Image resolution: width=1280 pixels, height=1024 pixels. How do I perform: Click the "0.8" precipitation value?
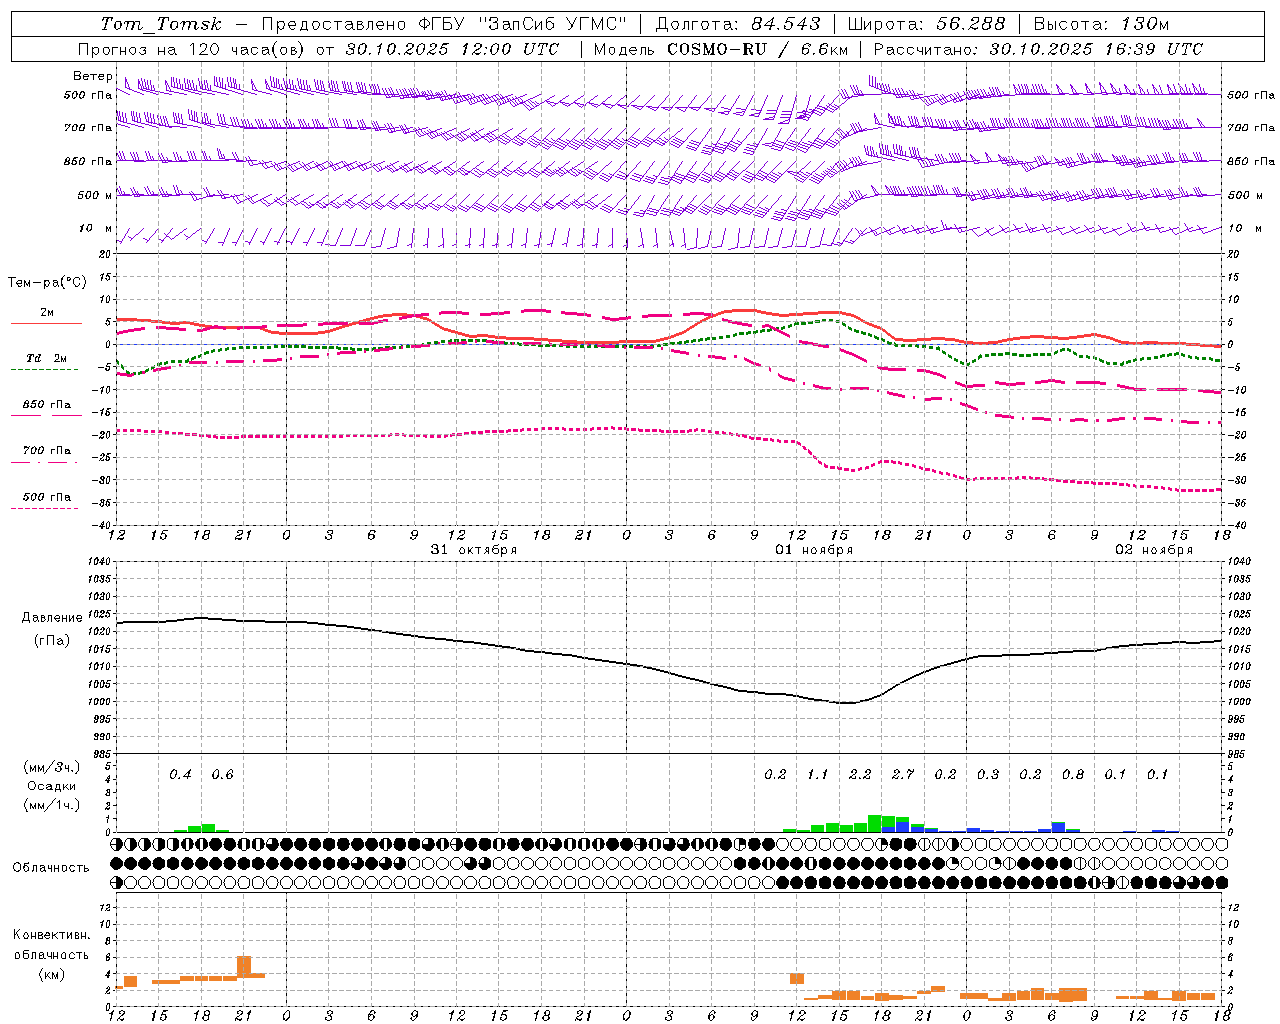click(x=1072, y=775)
